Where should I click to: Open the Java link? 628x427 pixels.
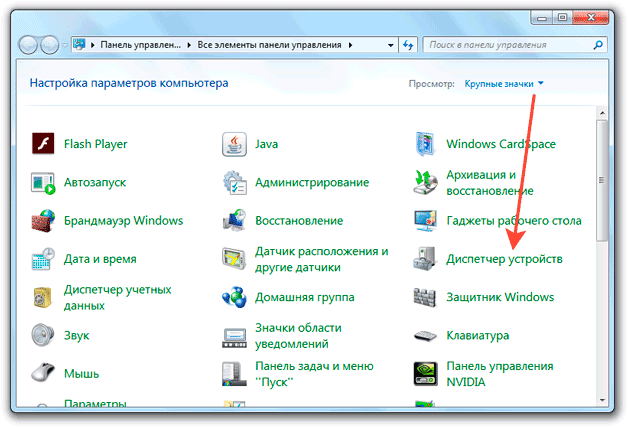[x=267, y=144]
